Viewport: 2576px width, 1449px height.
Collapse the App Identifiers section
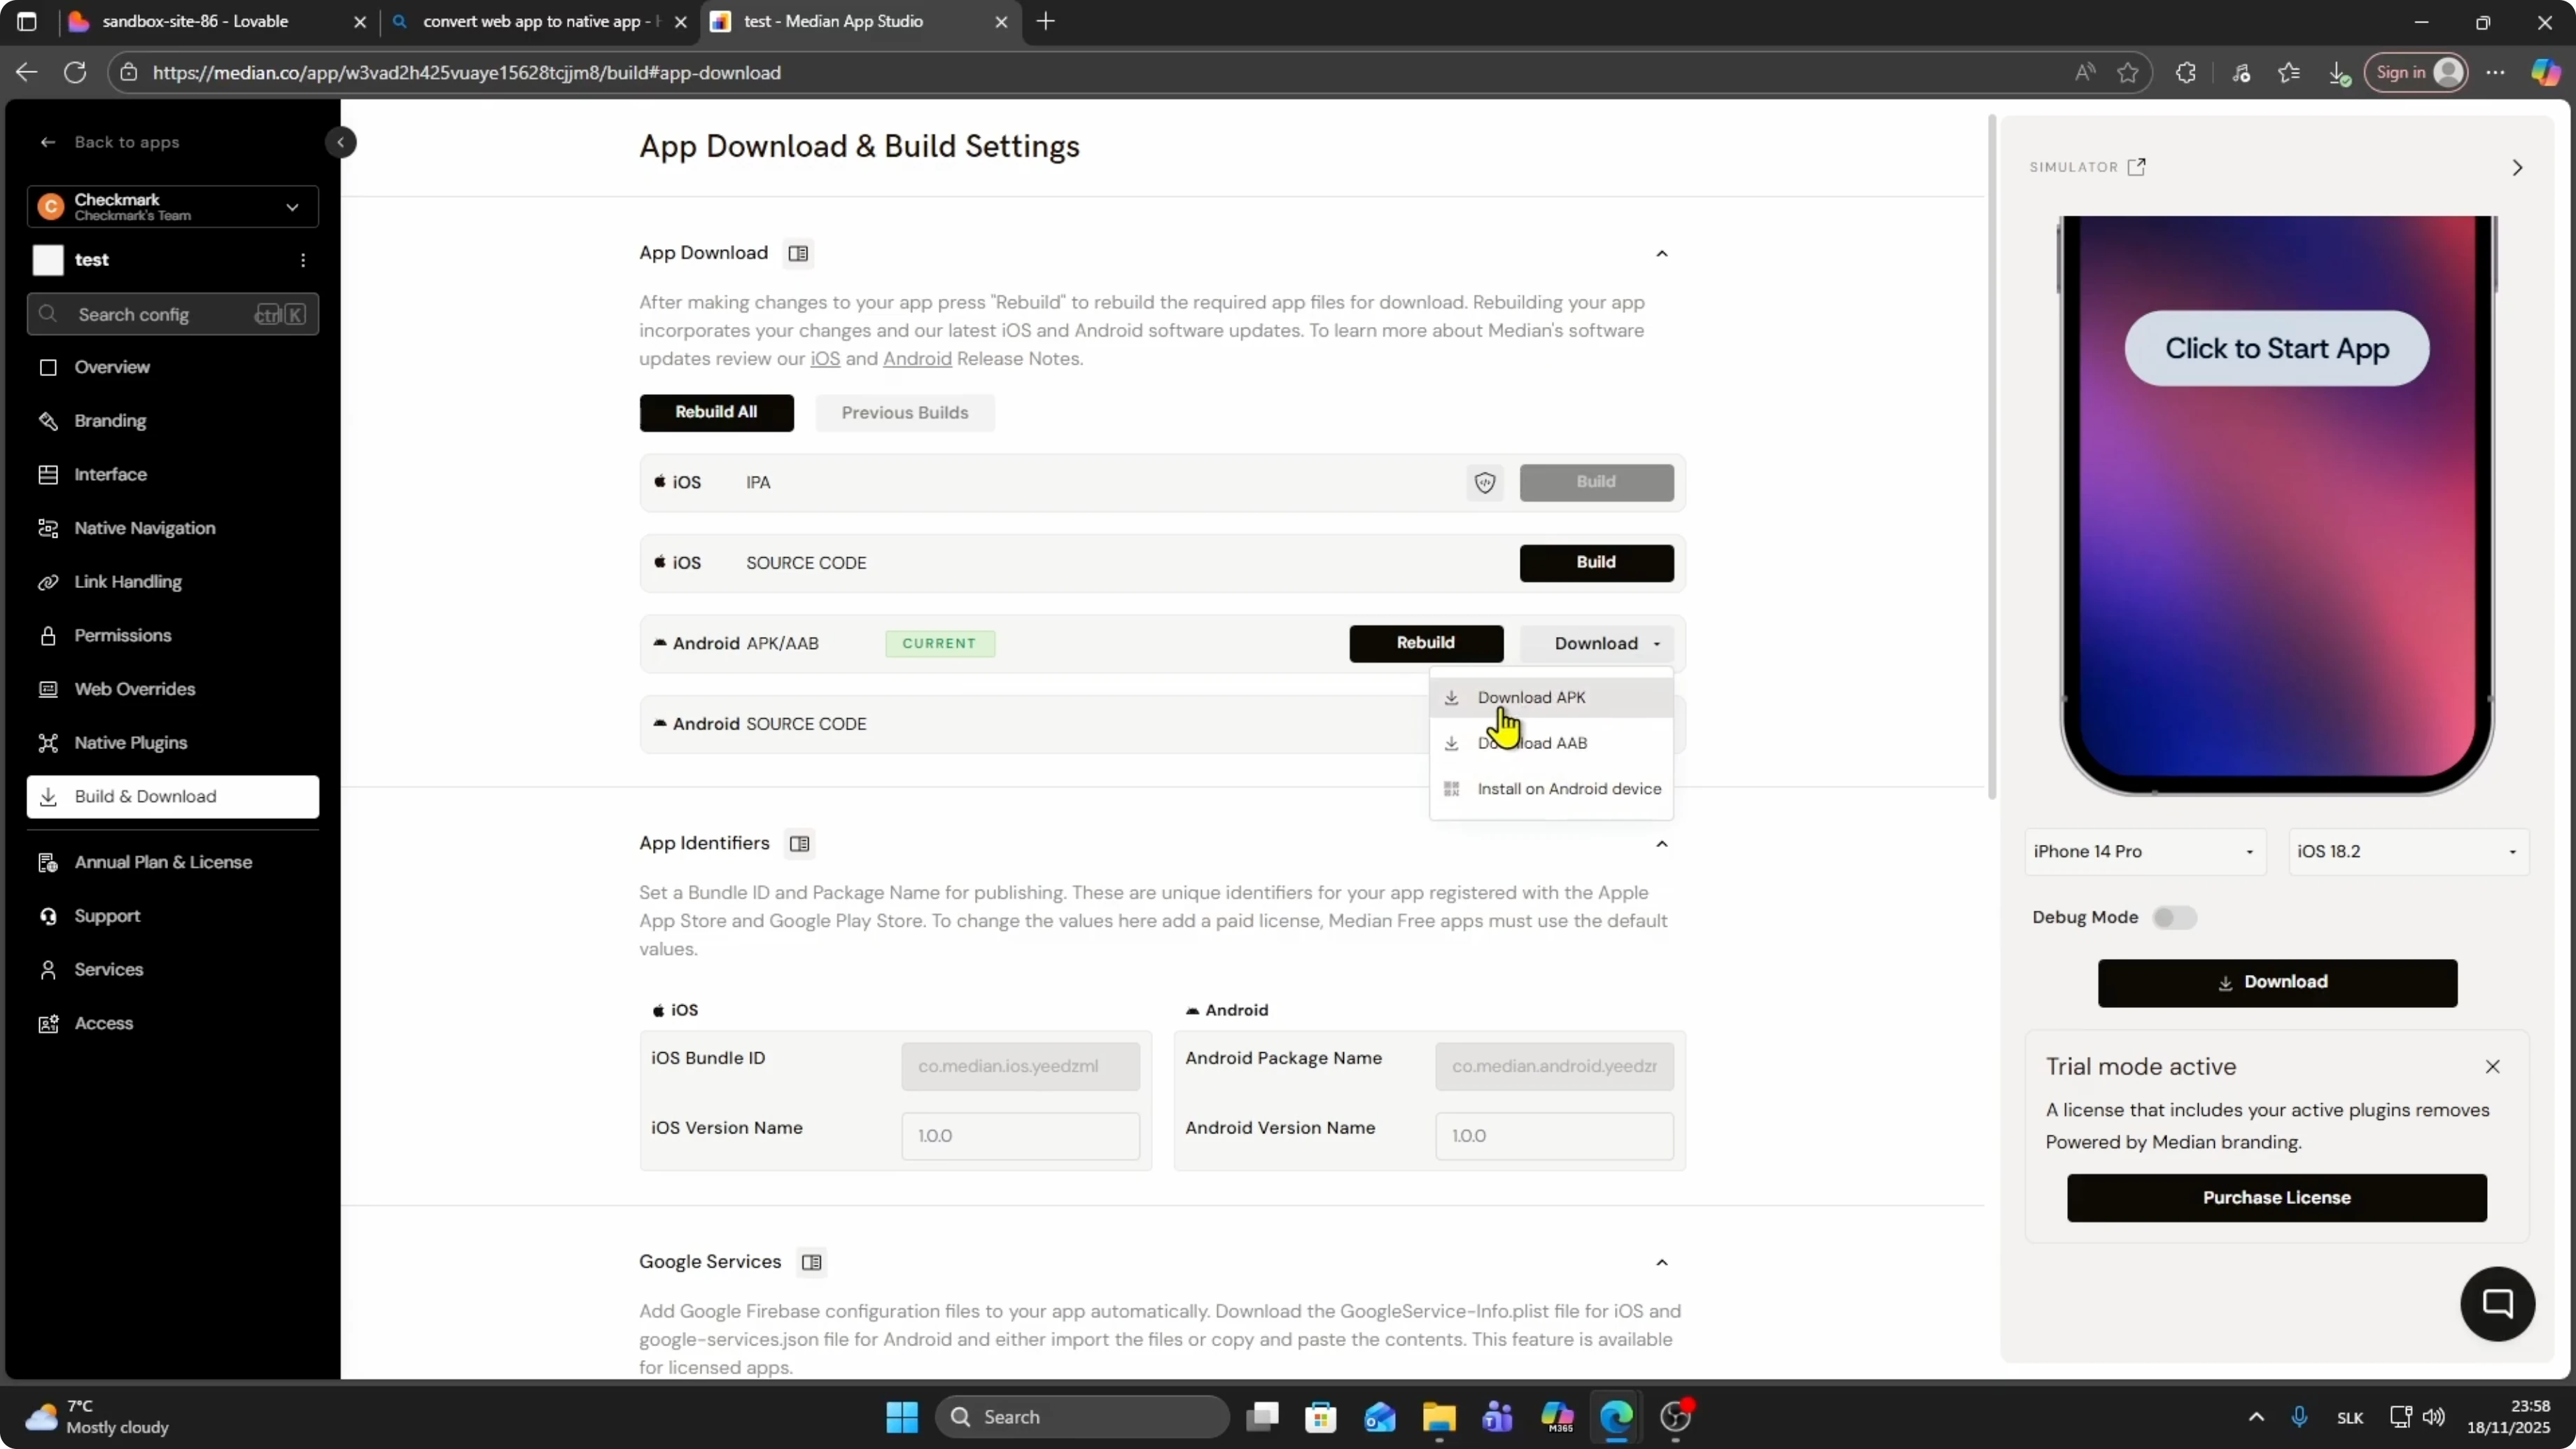pos(1662,844)
